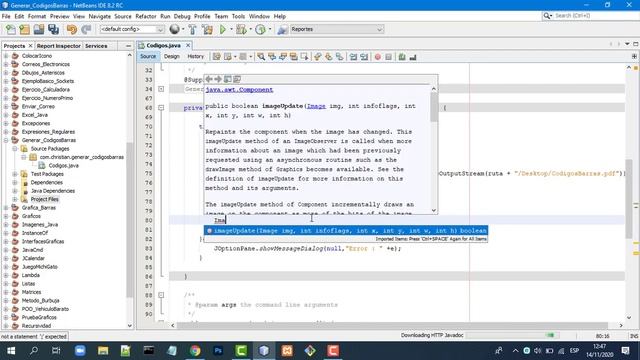The image size is (640, 360).
Task: Follow the java.awt.Component link
Action: click(x=239, y=90)
